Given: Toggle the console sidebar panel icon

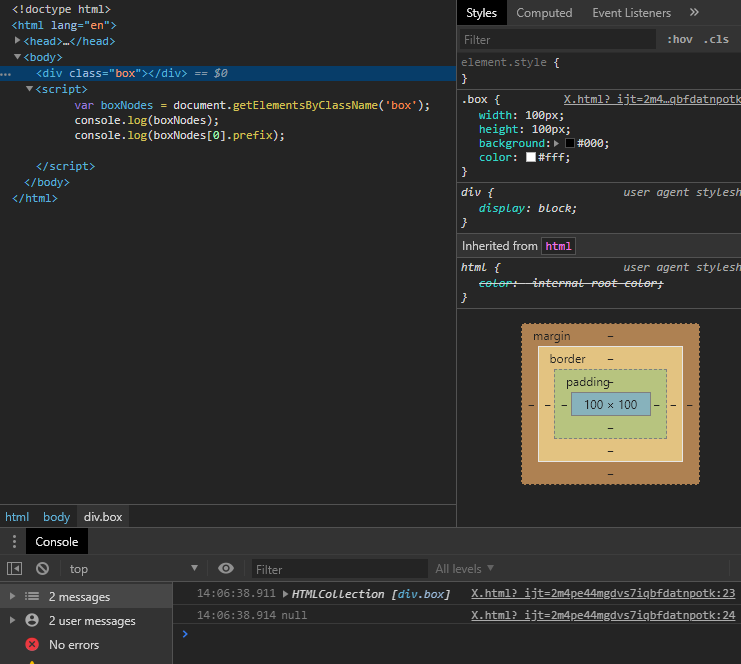Looking at the screenshot, I should 15,569.
